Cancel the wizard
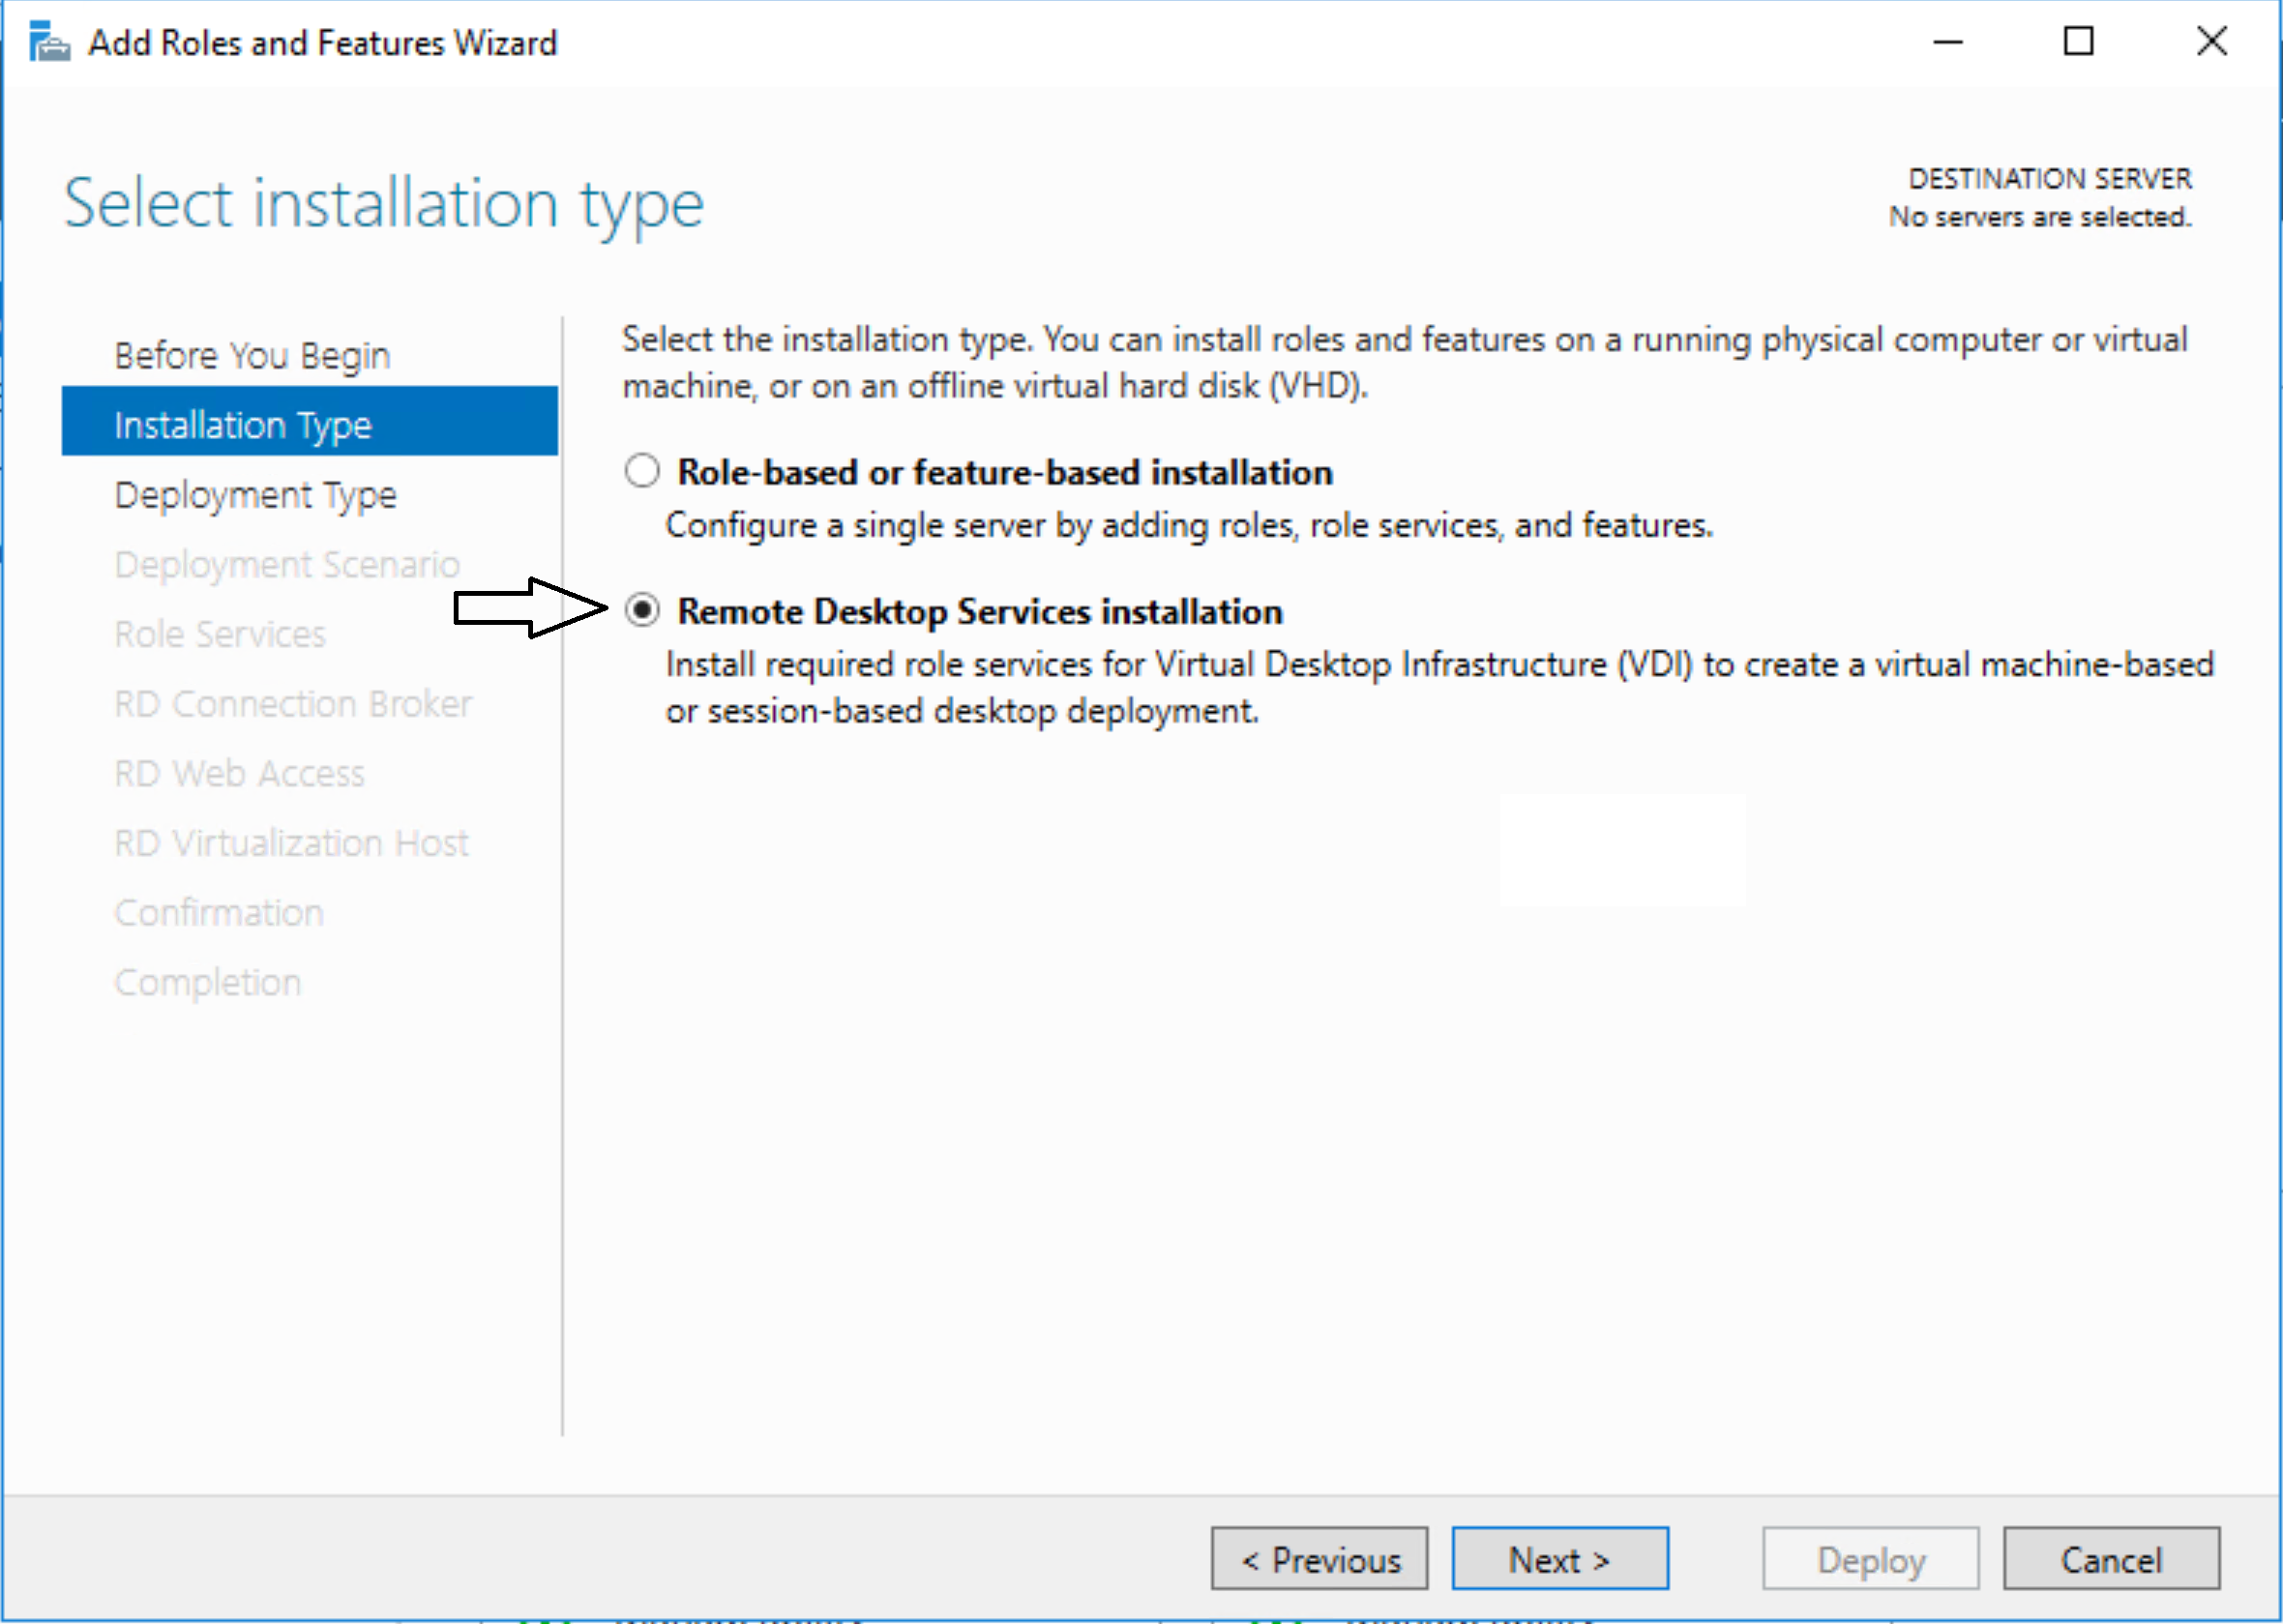Image resolution: width=2283 pixels, height=1624 pixels. click(2111, 1559)
